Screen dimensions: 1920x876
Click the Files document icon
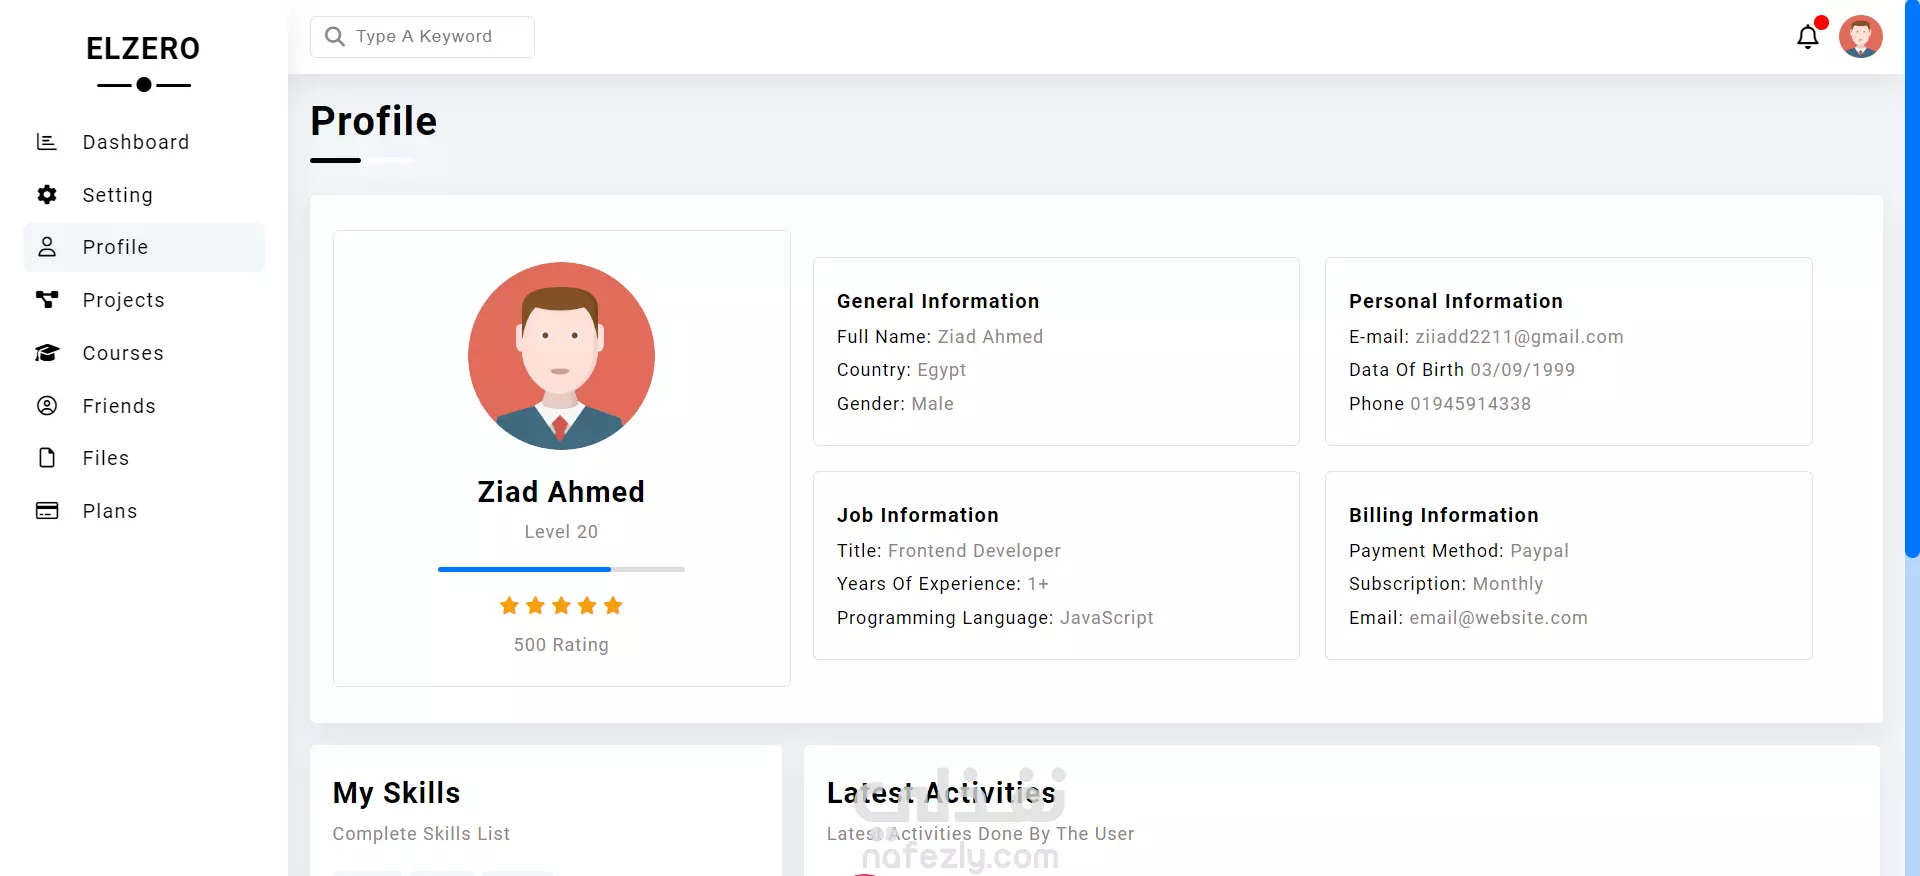pyautogui.click(x=47, y=458)
